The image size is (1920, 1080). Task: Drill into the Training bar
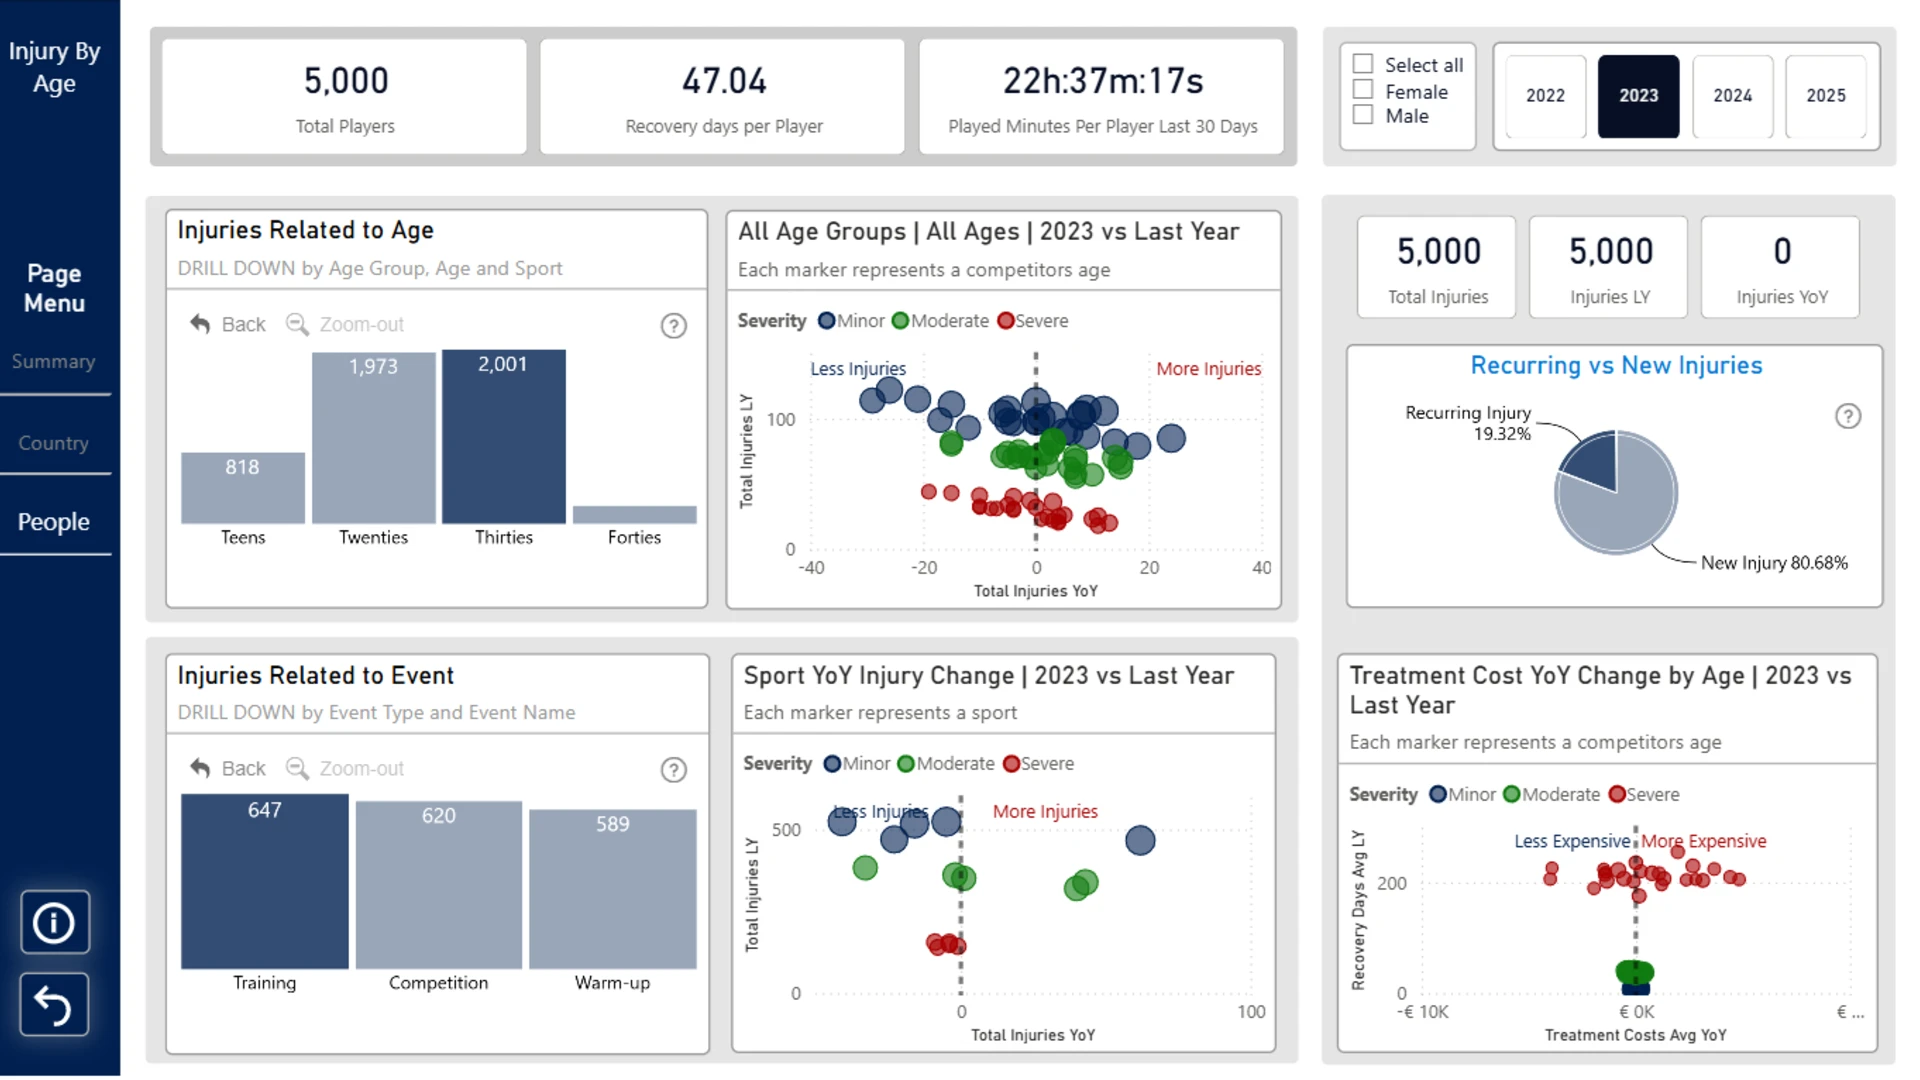tap(265, 881)
